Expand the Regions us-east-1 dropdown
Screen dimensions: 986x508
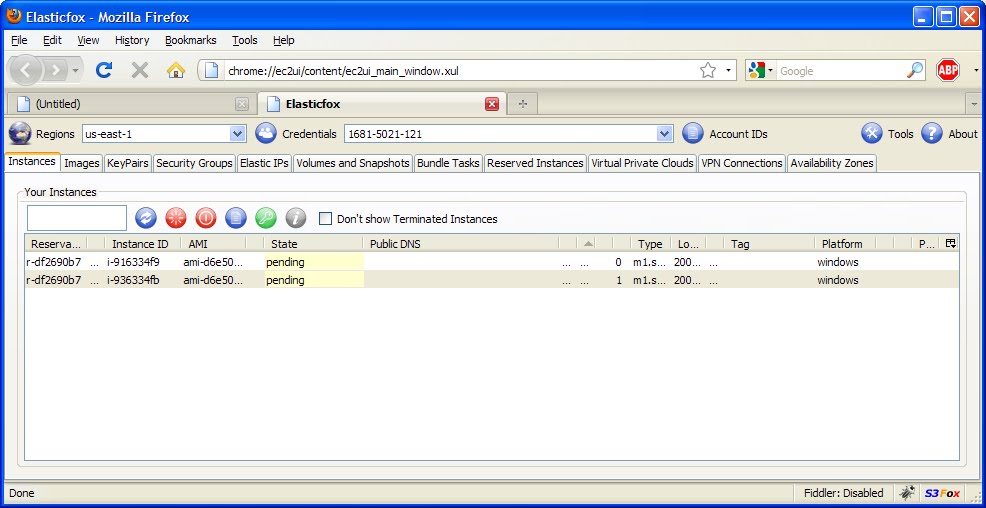coord(237,133)
